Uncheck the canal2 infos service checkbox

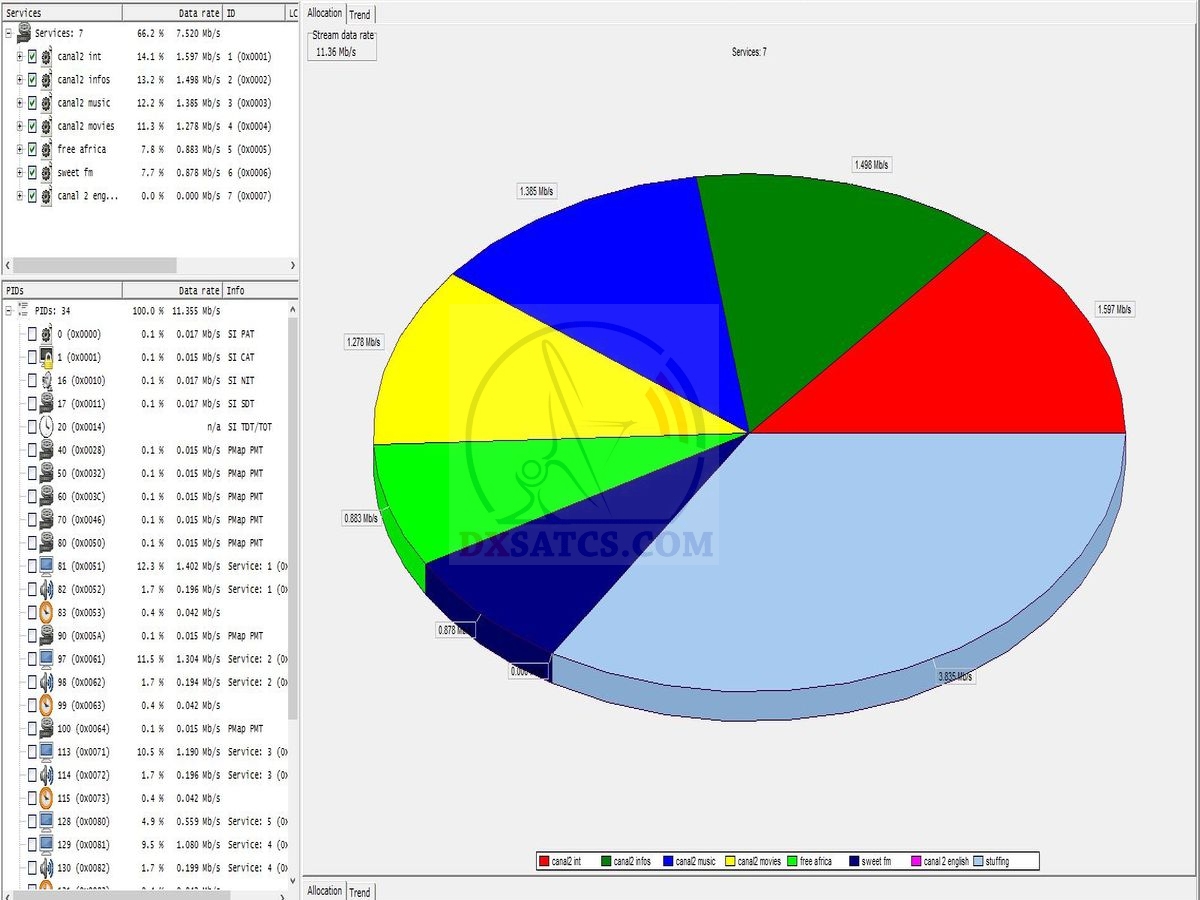tap(32, 80)
